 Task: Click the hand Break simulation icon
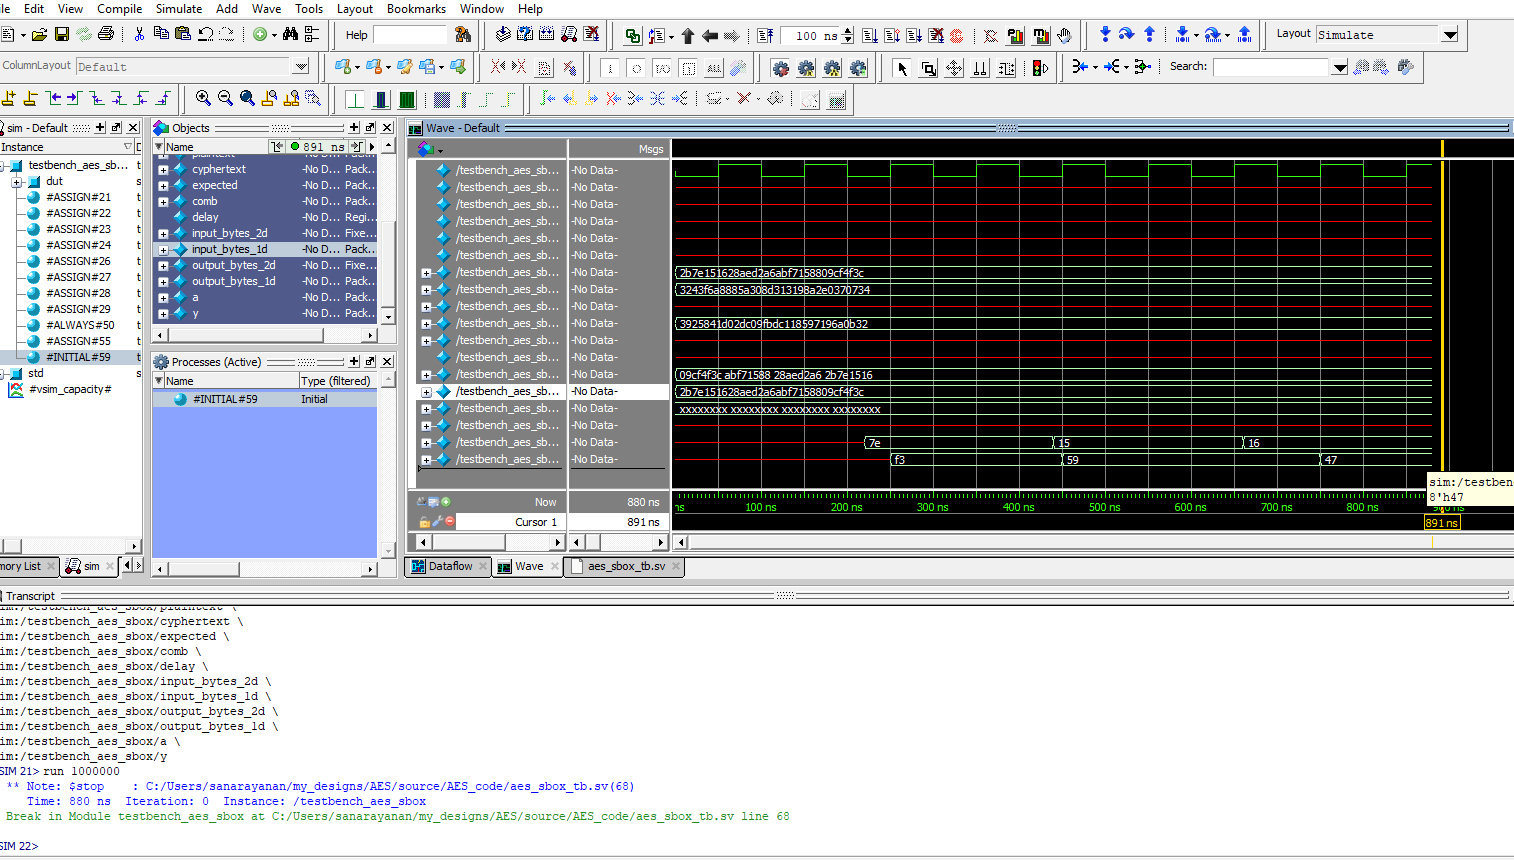point(1064,35)
